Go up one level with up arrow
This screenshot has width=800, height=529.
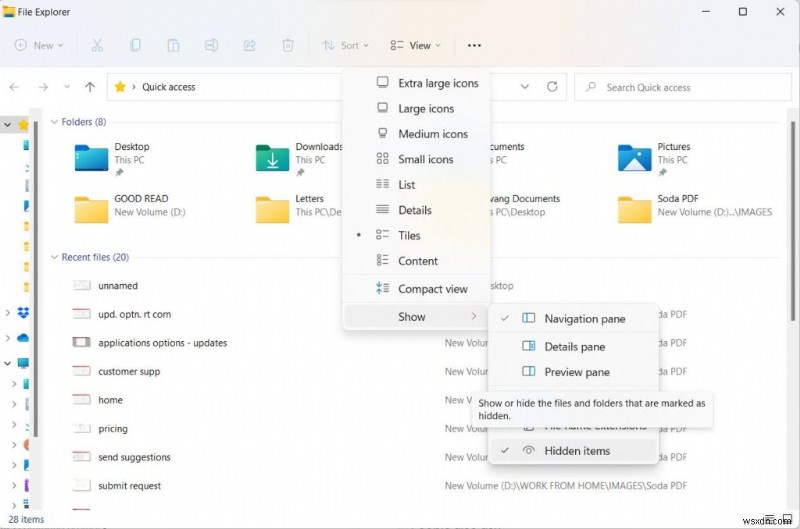[90, 87]
